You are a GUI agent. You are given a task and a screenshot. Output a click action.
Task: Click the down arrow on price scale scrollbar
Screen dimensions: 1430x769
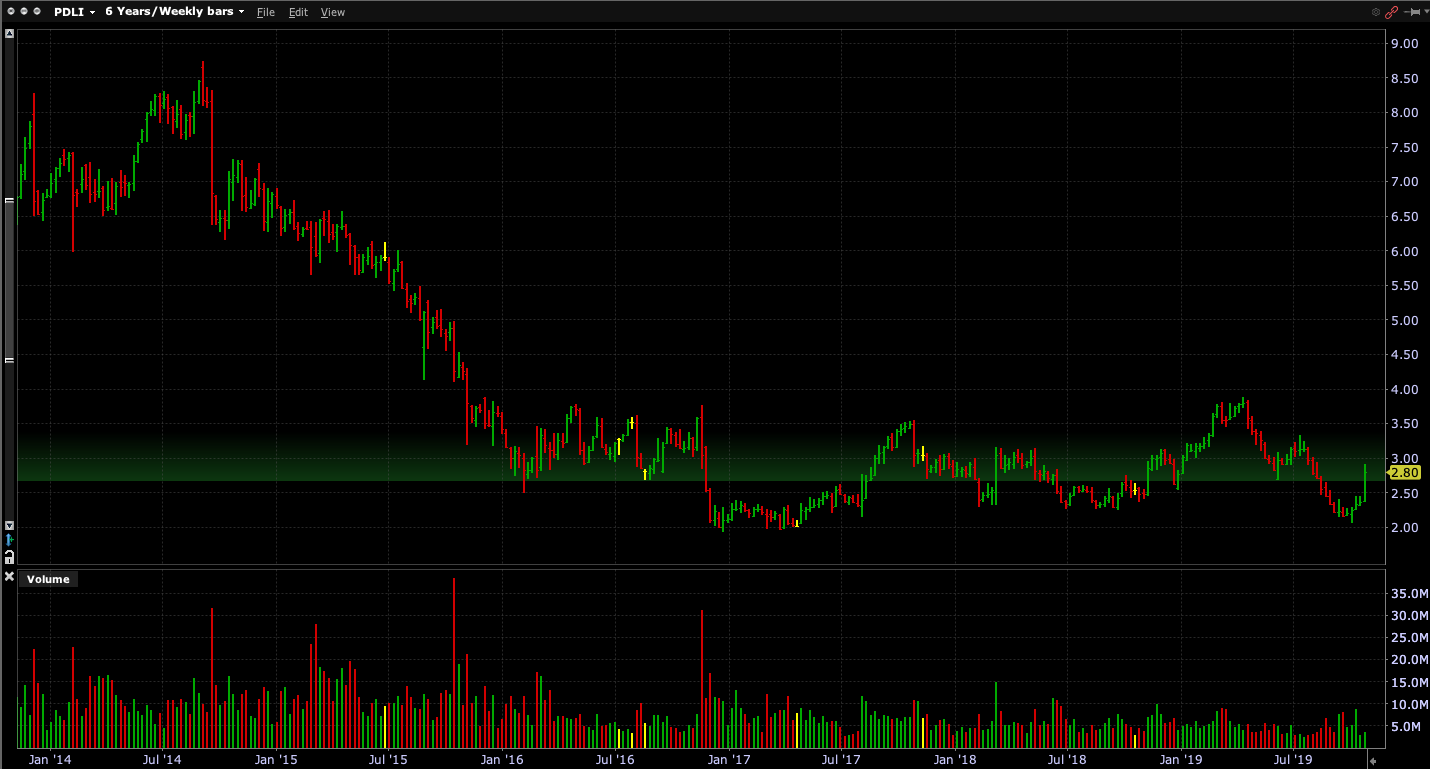pyautogui.click(x=9, y=525)
